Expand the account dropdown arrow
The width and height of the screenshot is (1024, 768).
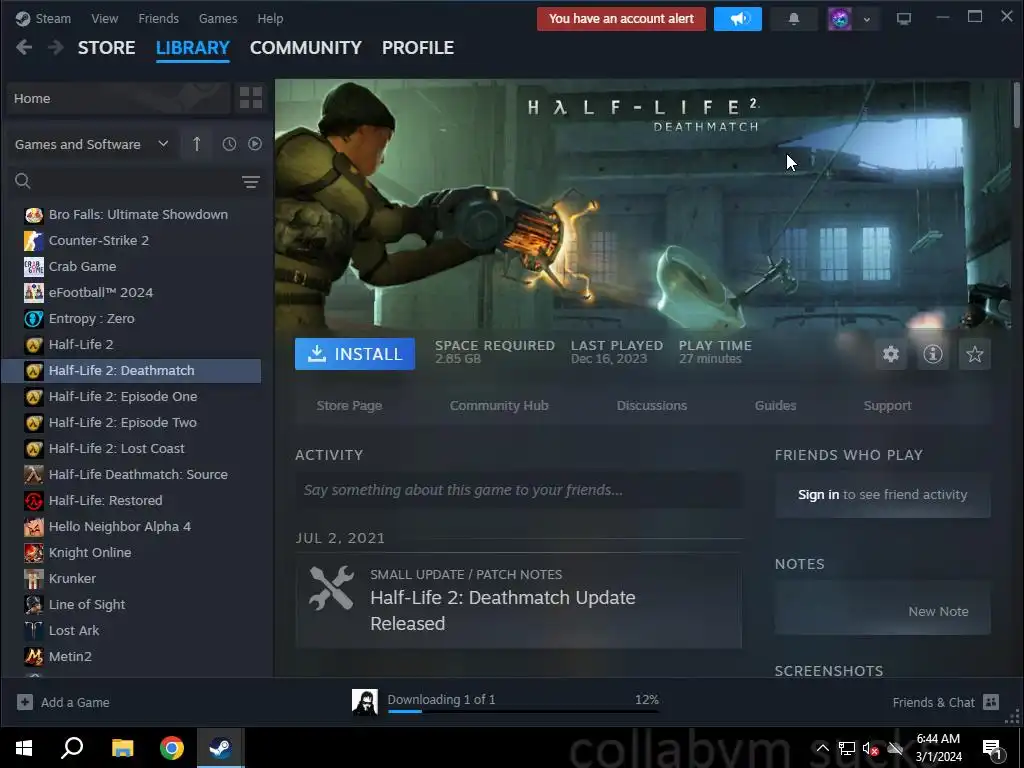click(x=867, y=20)
